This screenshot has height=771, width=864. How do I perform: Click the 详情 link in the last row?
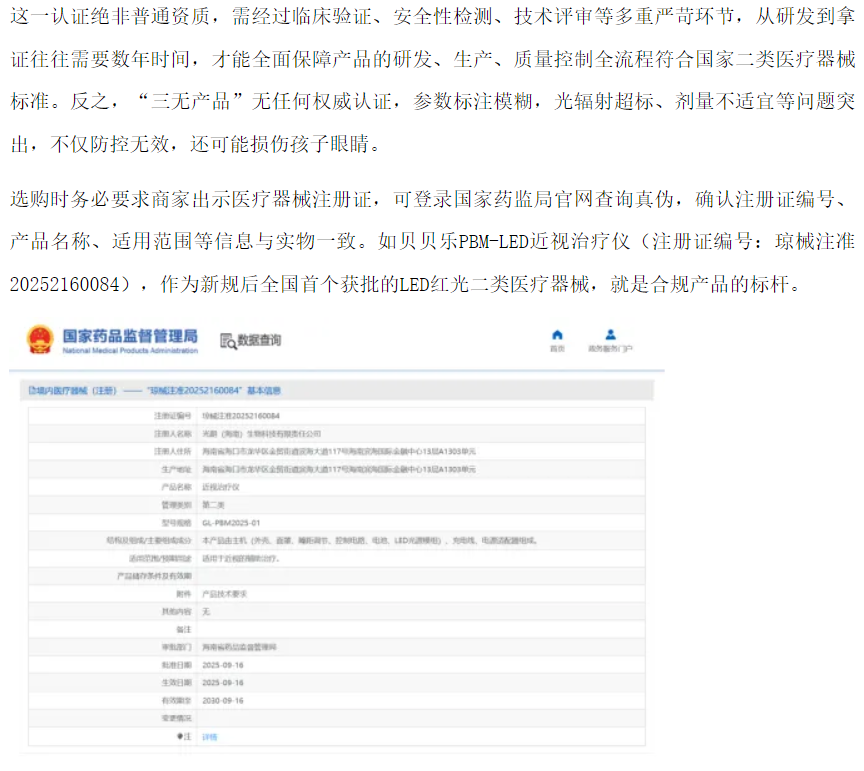pyautogui.click(x=209, y=737)
